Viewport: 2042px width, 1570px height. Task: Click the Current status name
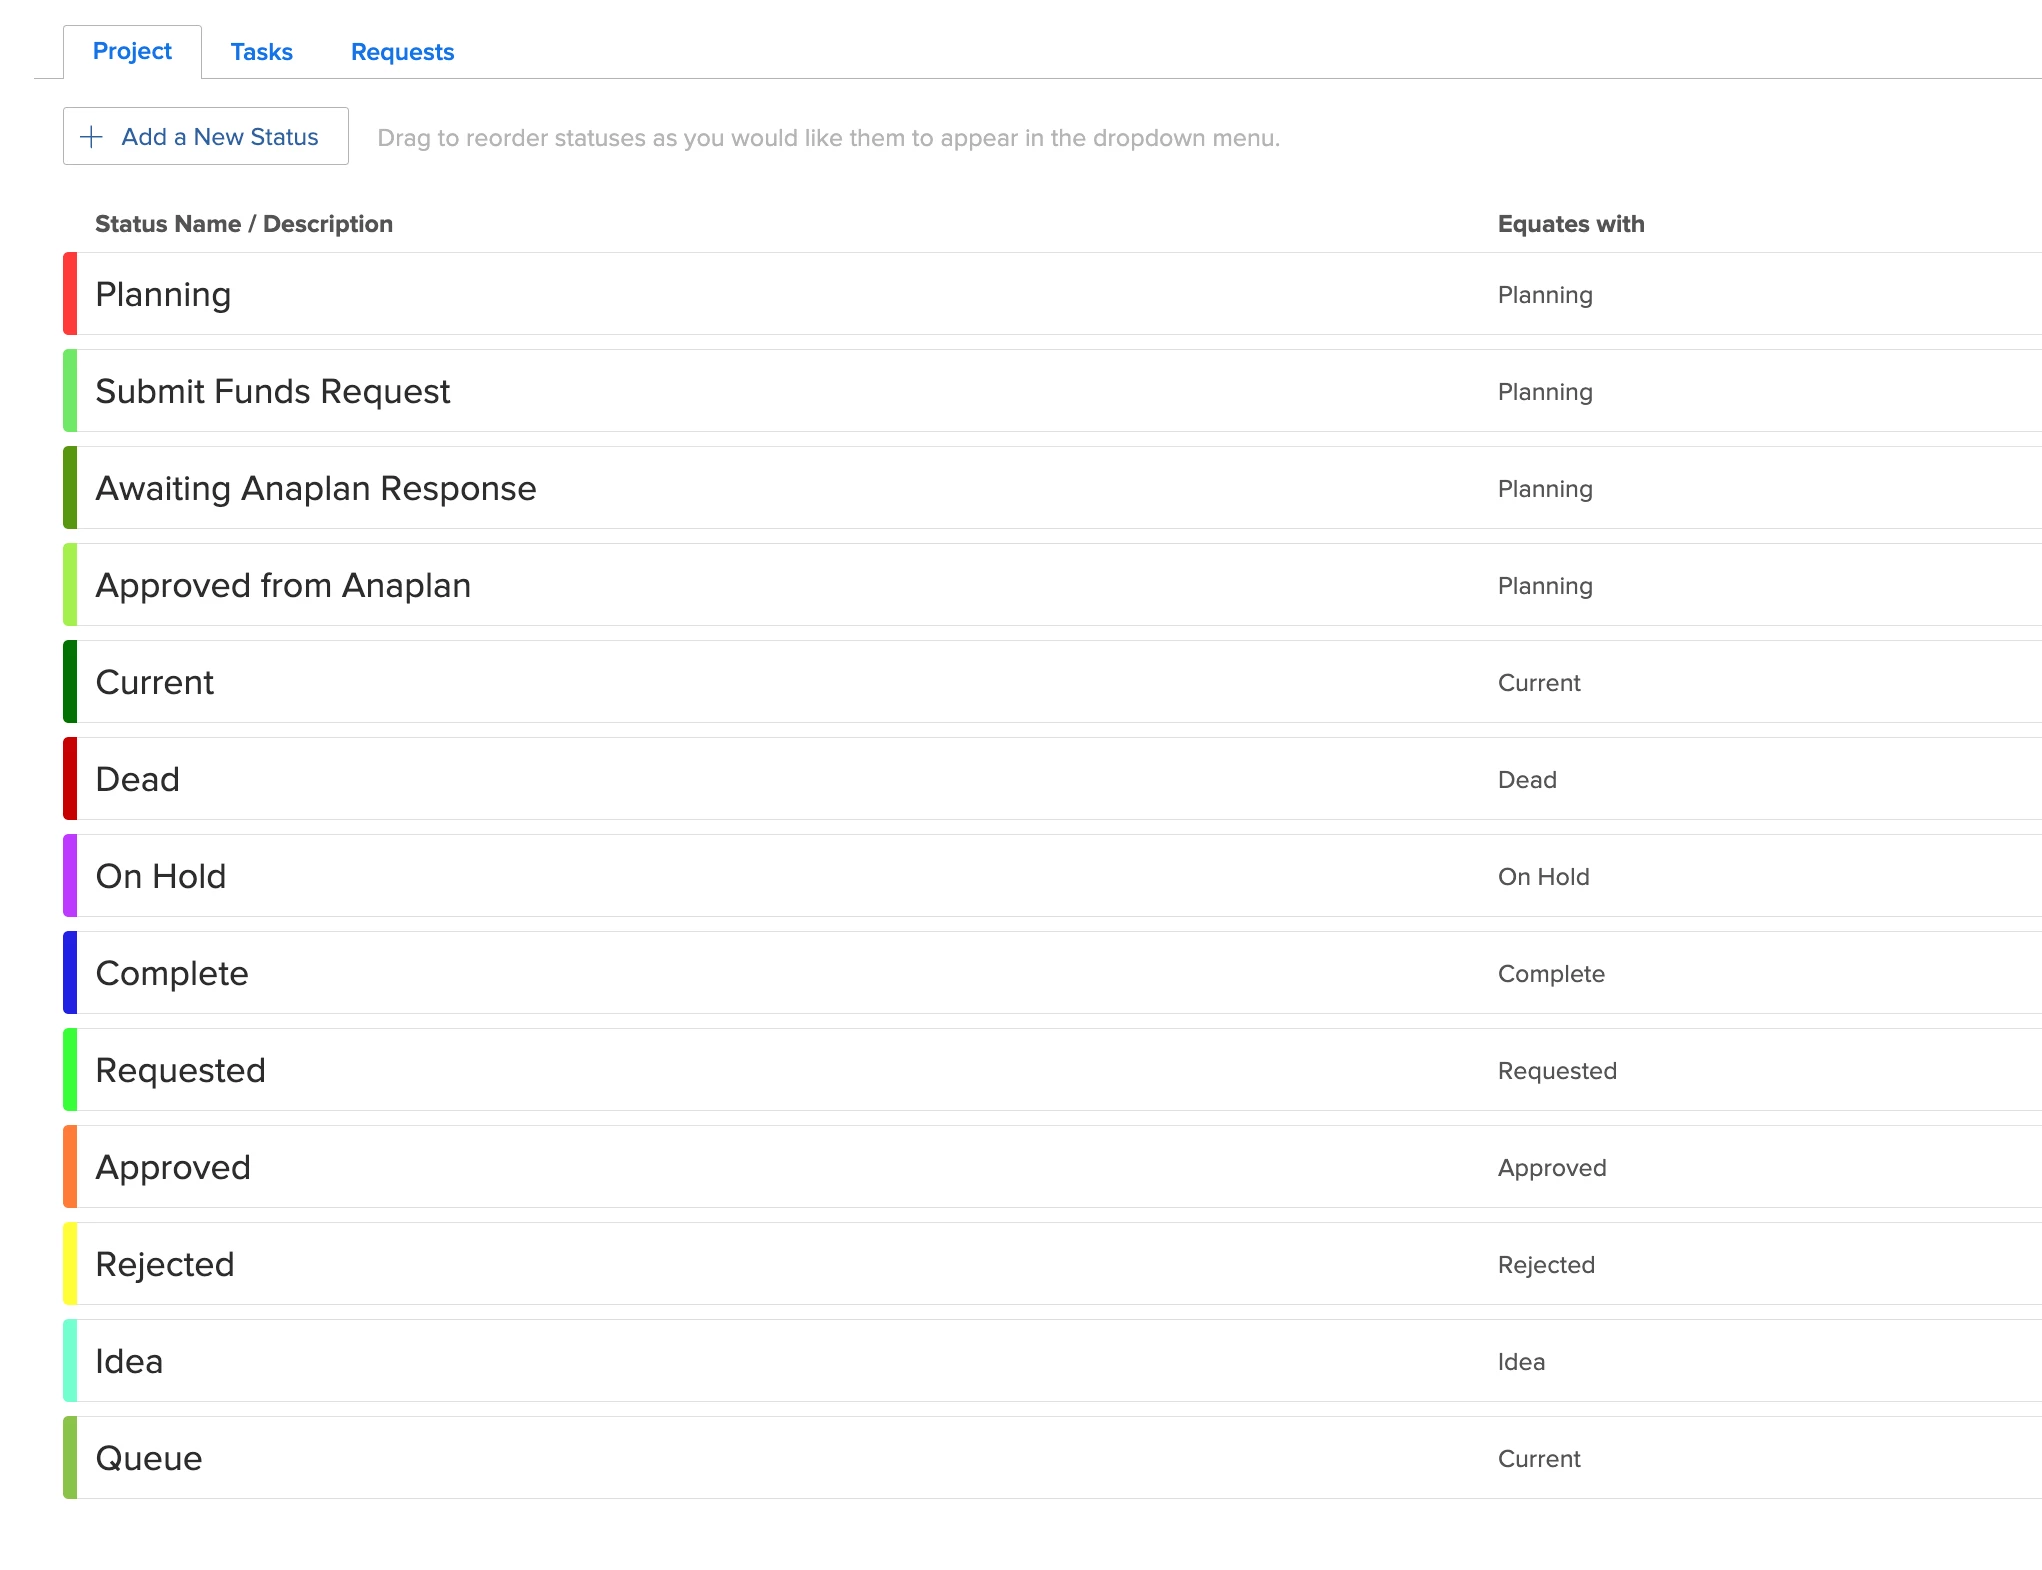click(155, 682)
